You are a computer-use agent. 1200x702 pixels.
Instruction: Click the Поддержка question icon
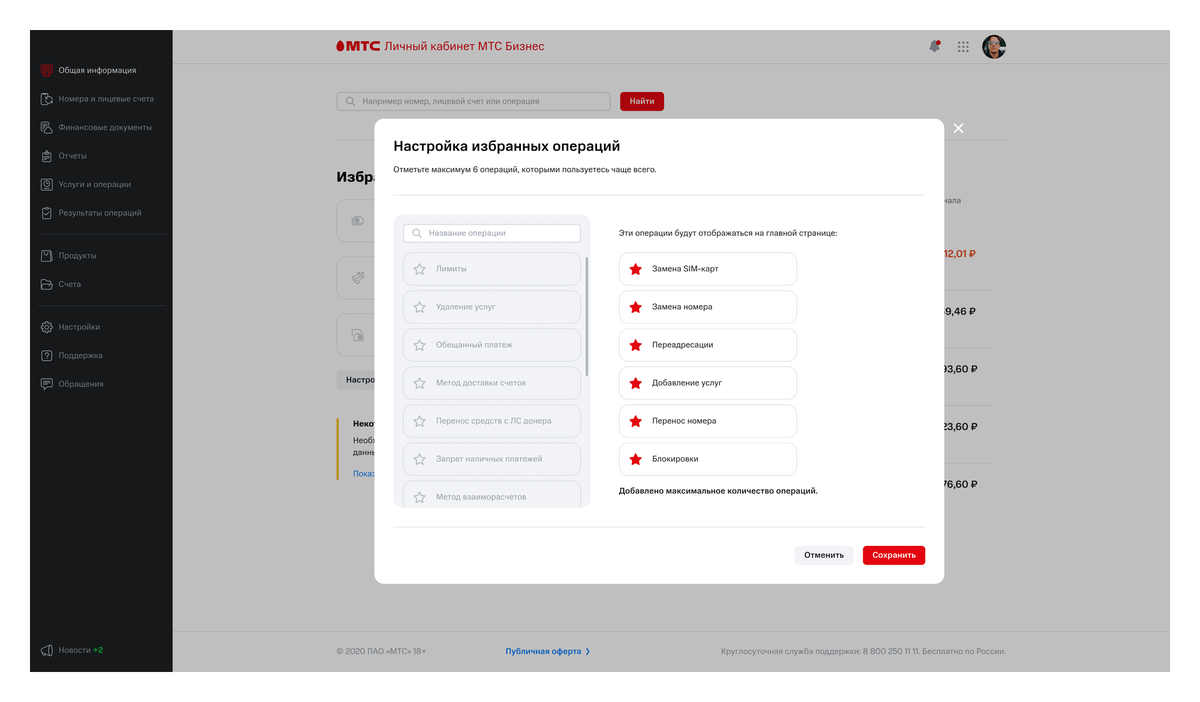click(46, 355)
